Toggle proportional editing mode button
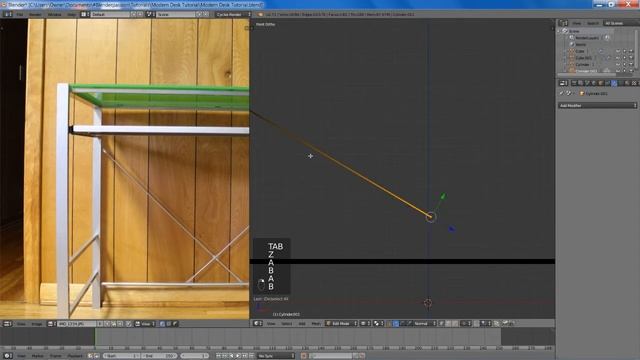 pyautogui.click(x=467, y=323)
